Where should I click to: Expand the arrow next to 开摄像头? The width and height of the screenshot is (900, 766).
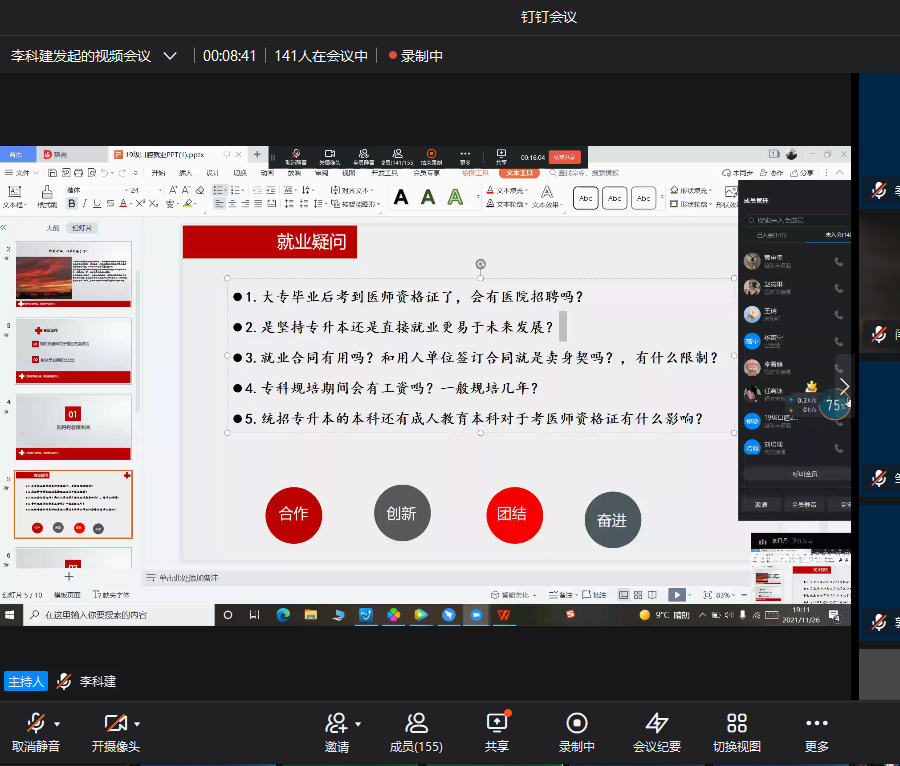[137, 723]
